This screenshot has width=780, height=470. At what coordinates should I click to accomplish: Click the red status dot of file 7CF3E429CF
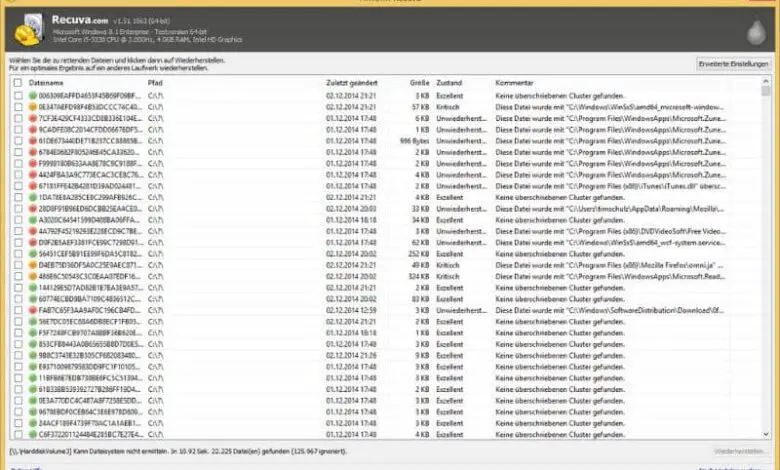click(33, 118)
